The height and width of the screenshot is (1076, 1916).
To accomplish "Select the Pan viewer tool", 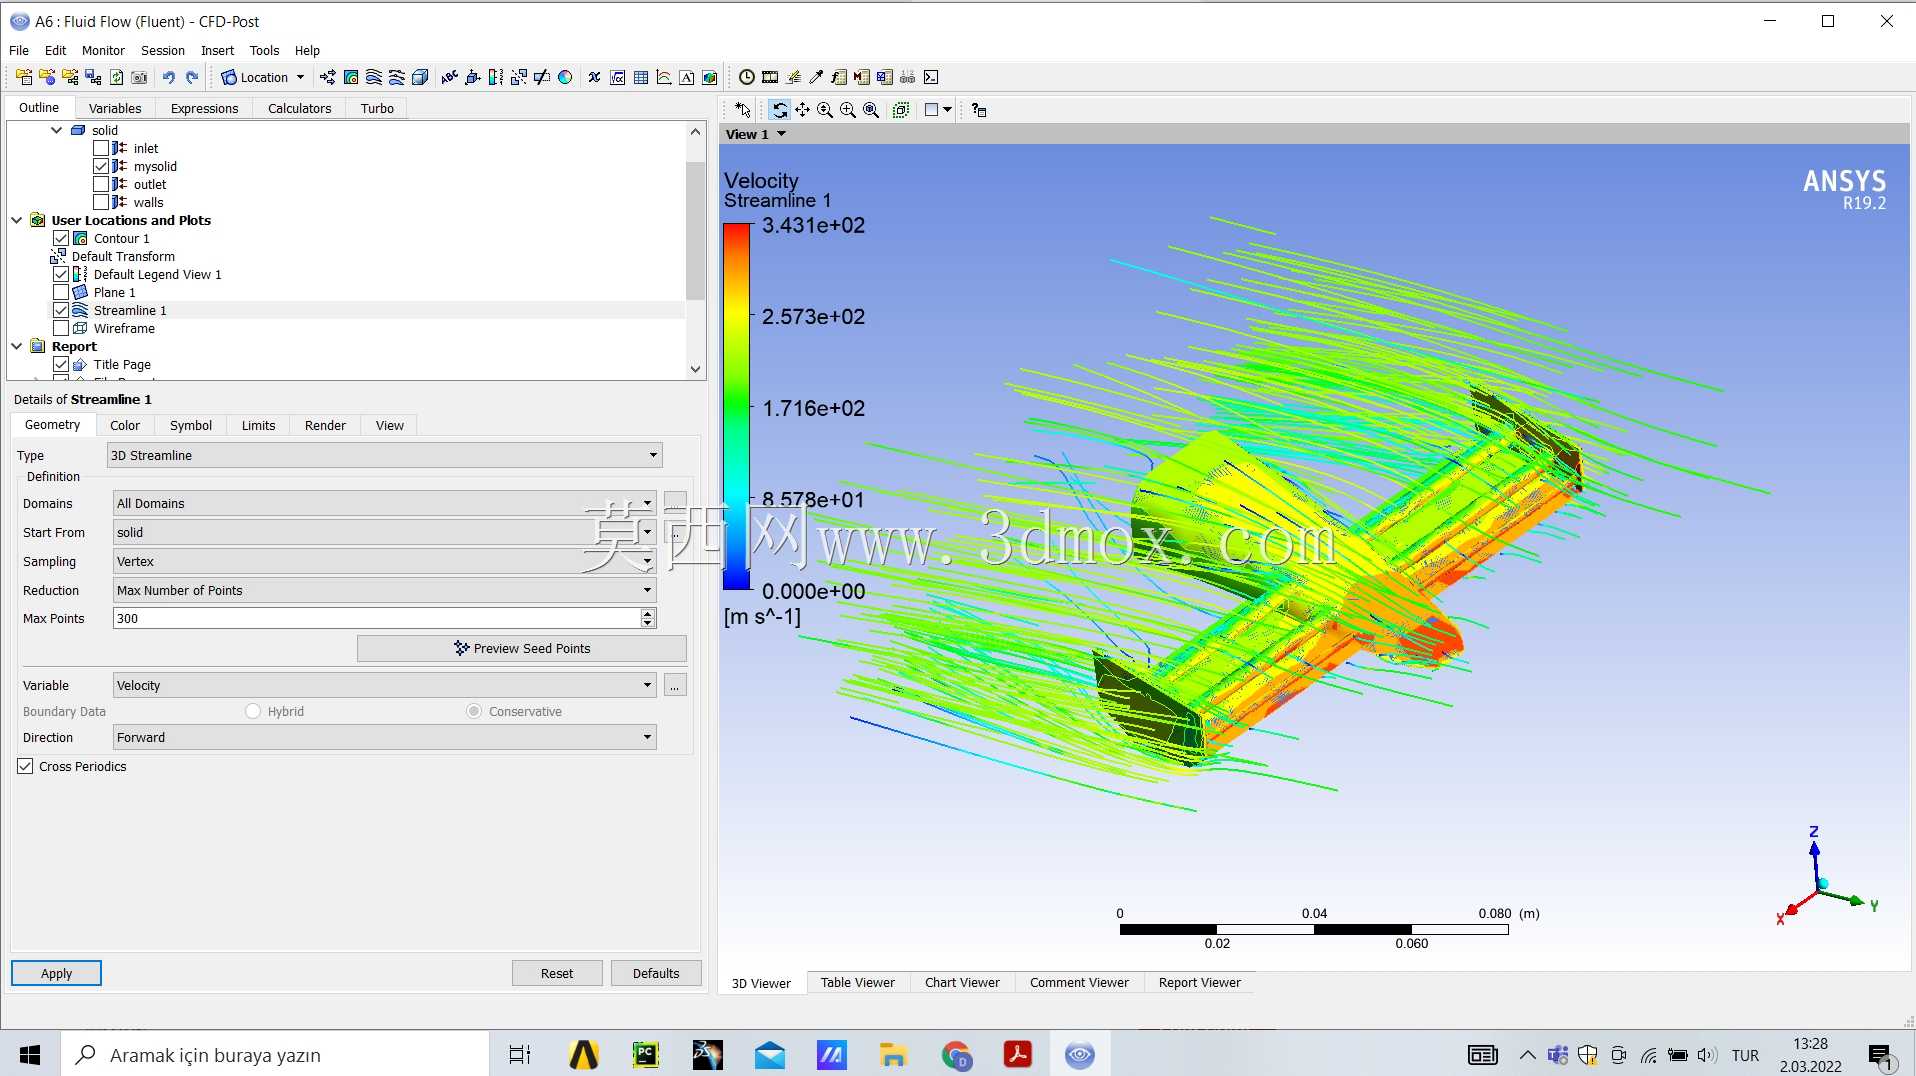I will click(x=802, y=110).
